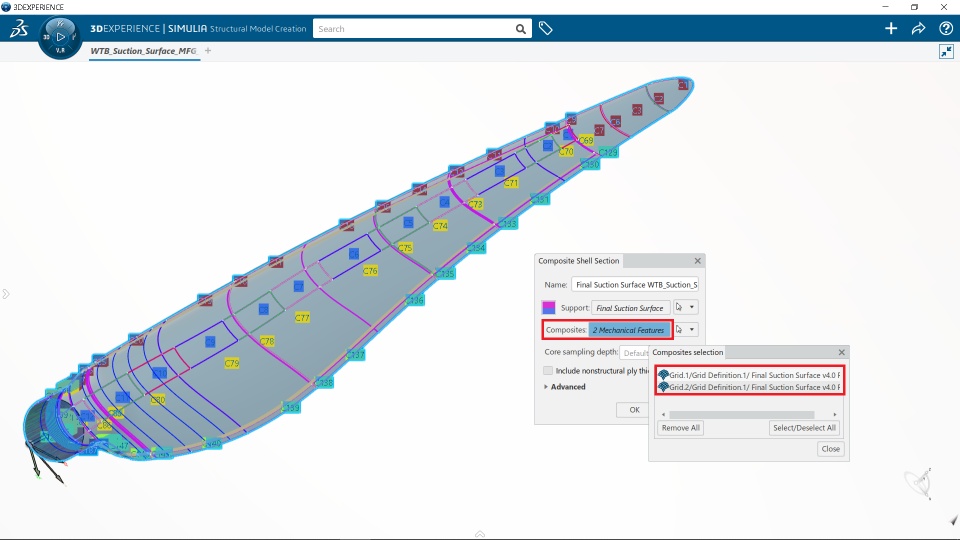
Task: Open the Composites selection dropdown arrow
Action: 692,329
